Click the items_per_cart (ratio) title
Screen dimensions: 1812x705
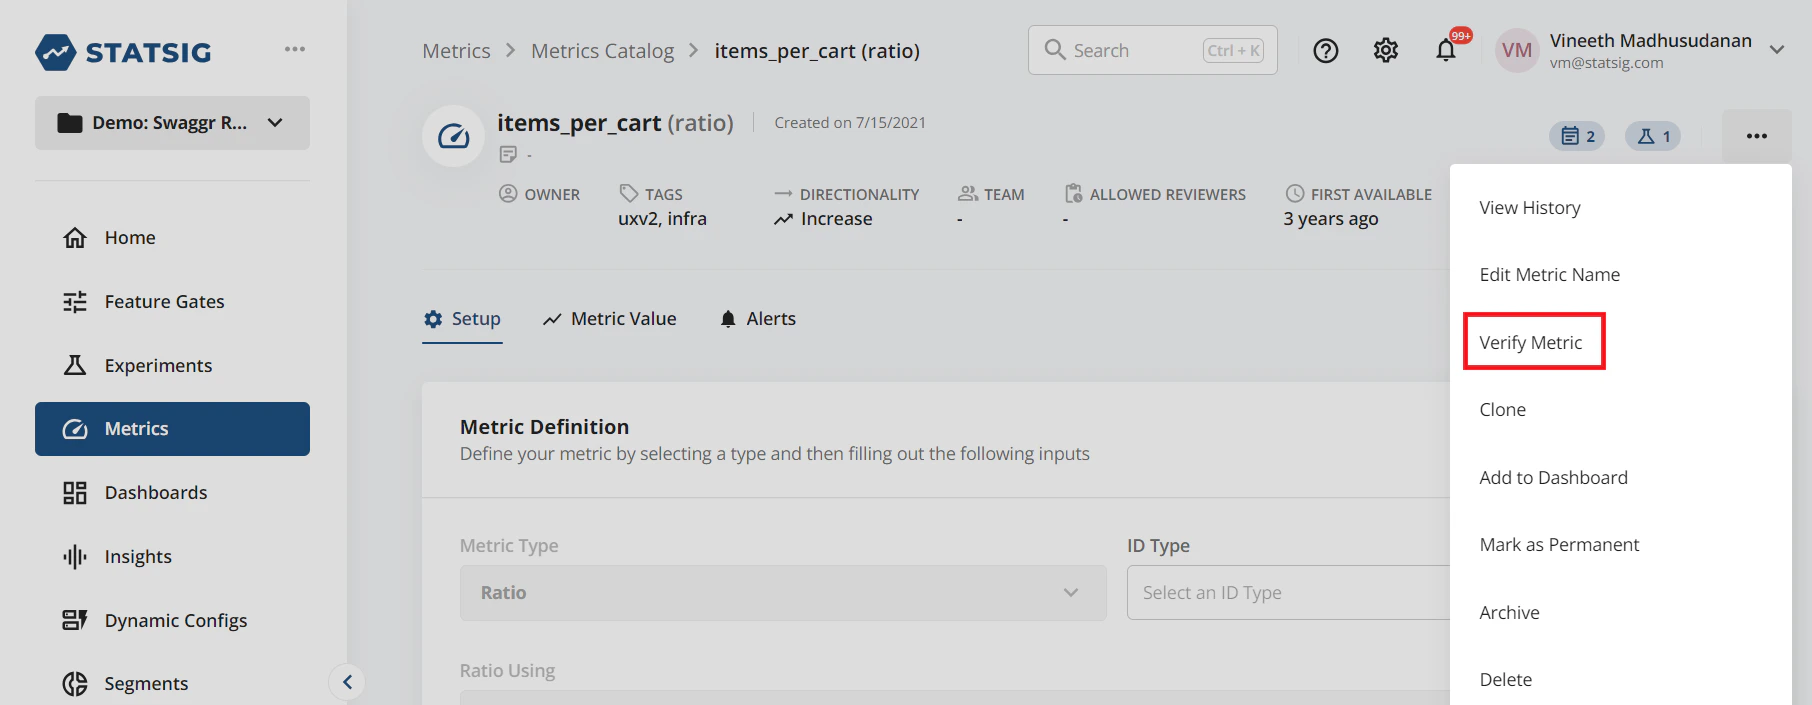click(x=615, y=123)
